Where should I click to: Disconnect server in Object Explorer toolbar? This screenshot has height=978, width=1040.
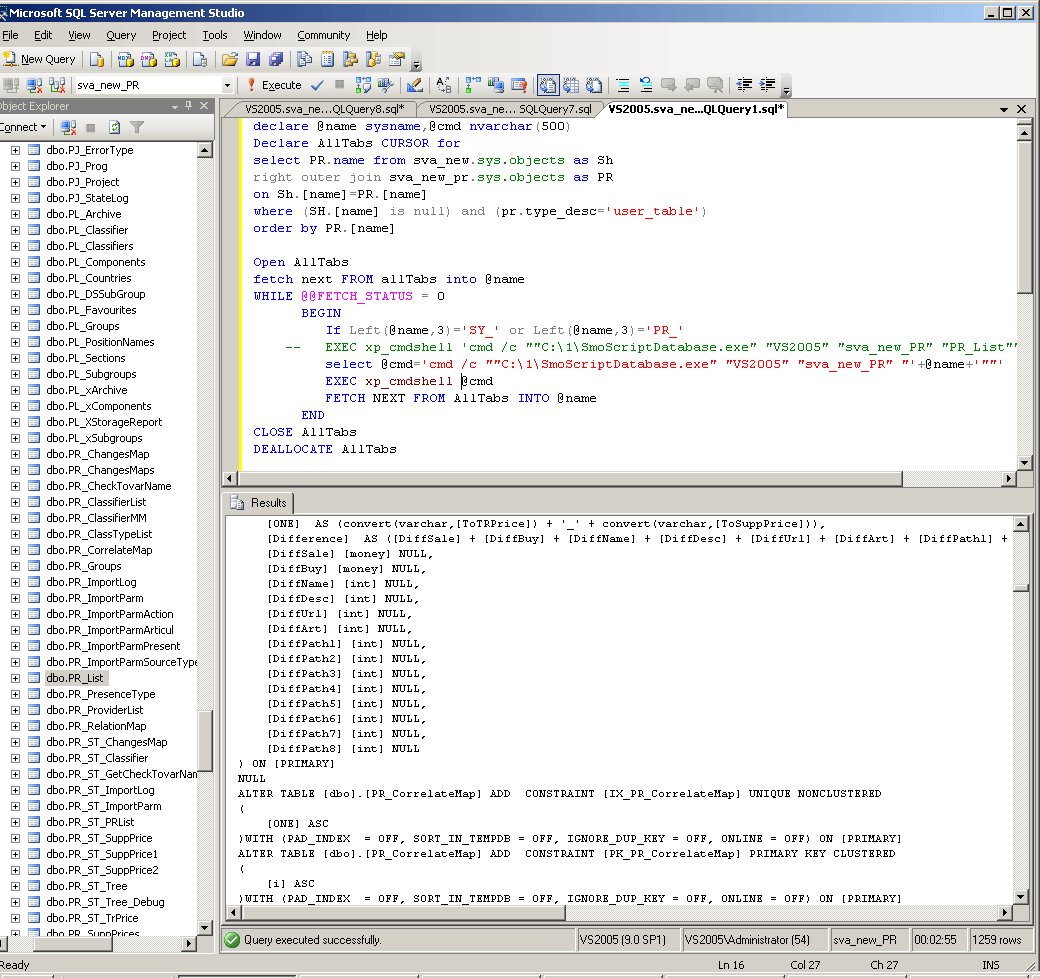(x=69, y=127)
